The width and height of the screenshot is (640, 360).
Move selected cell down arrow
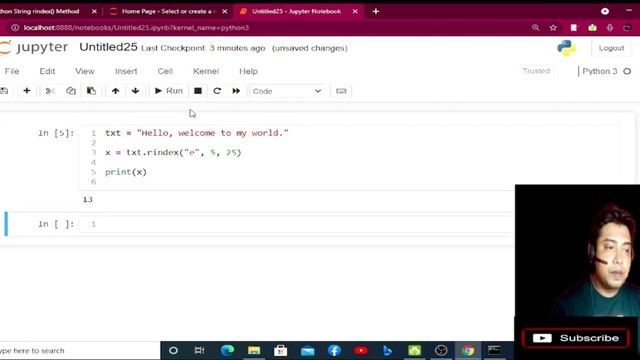click(x=136, y=91)
